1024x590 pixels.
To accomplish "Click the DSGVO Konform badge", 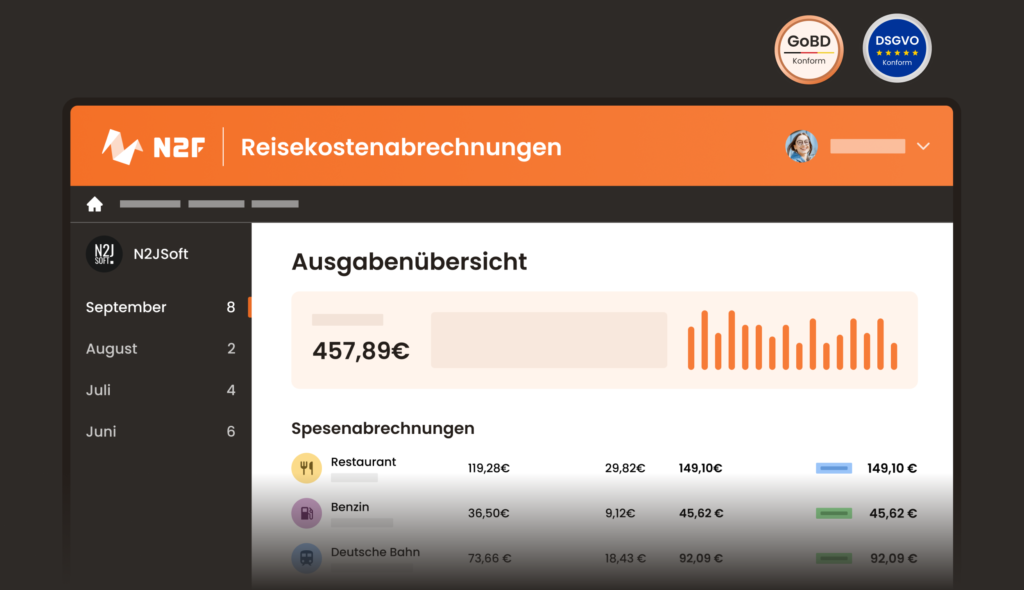I will [x=896, y=47].
